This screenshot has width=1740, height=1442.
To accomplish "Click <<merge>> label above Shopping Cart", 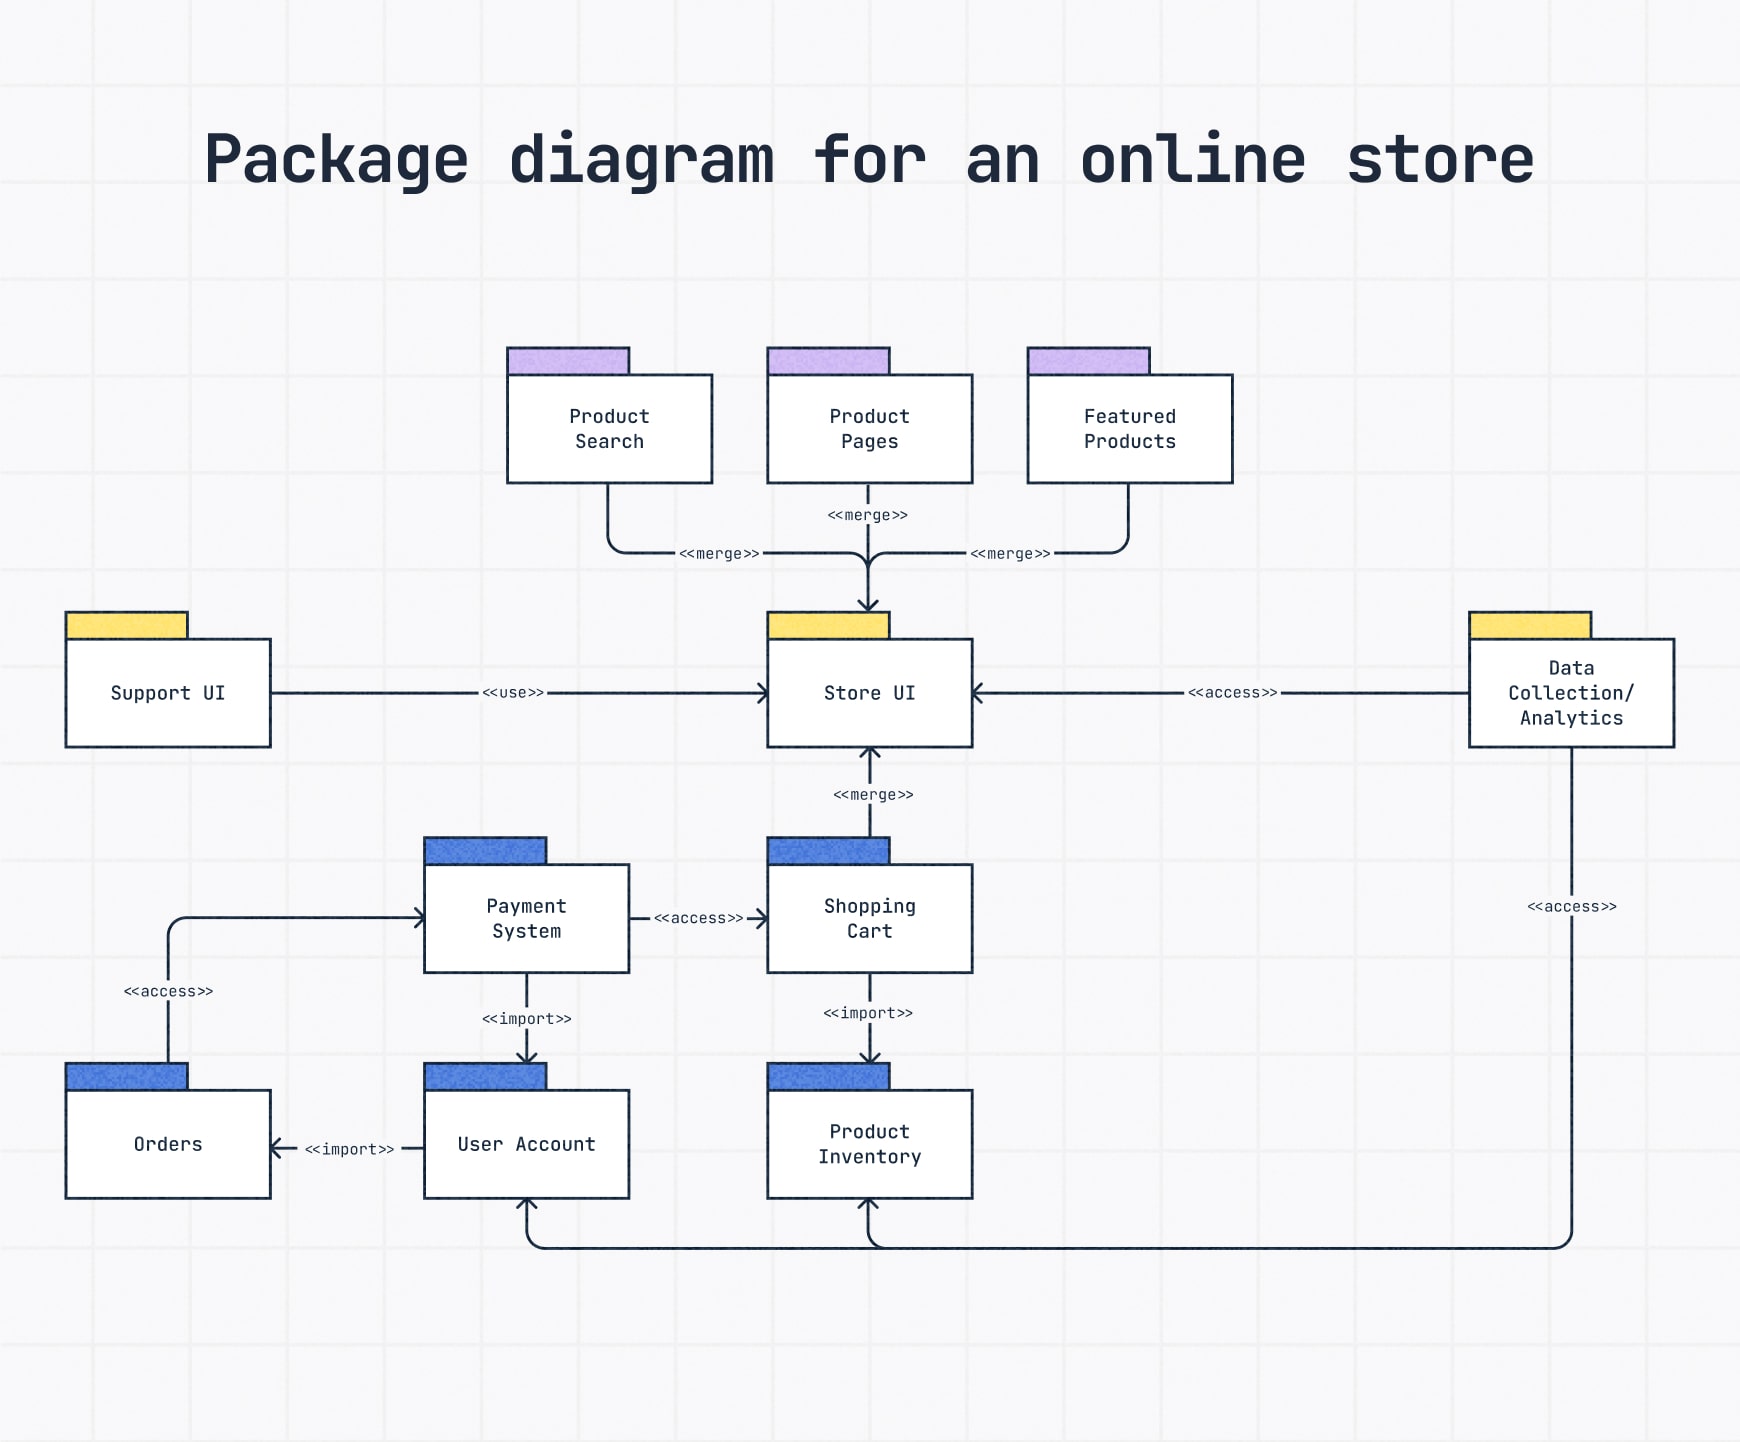I will (873, 795).
